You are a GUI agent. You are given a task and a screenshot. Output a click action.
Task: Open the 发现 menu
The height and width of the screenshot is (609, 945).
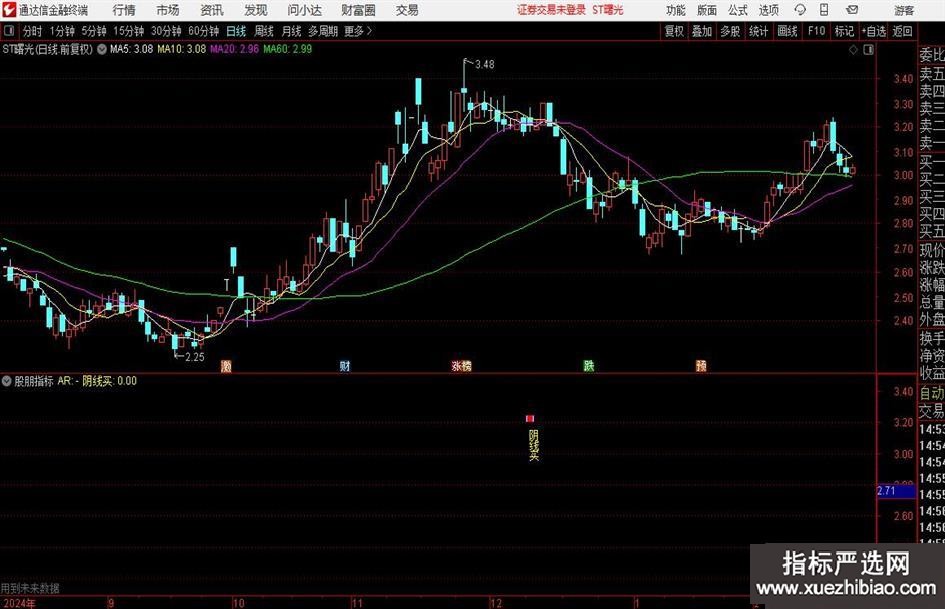[x=256, y=10]
